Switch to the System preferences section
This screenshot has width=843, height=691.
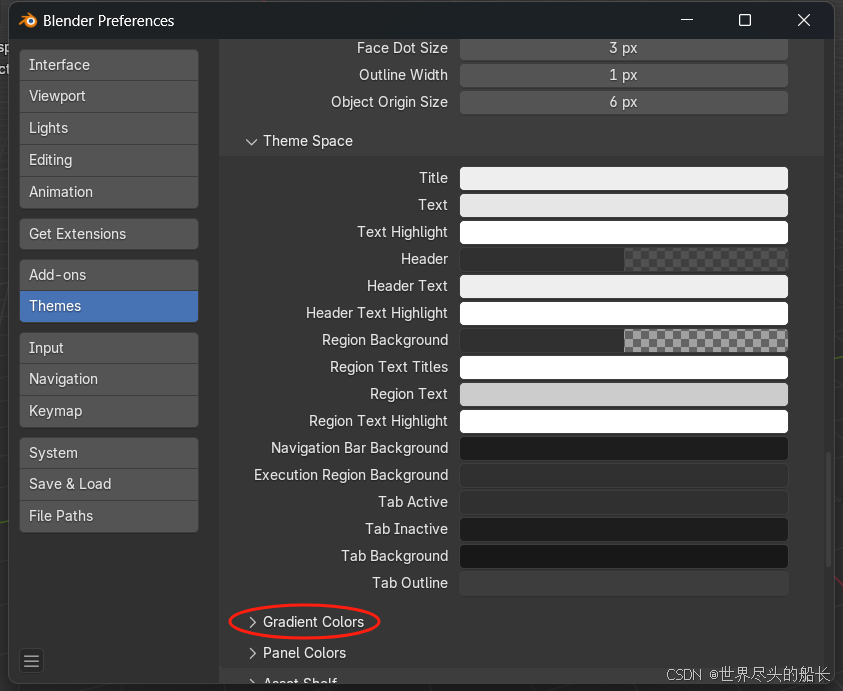[109, 453]
